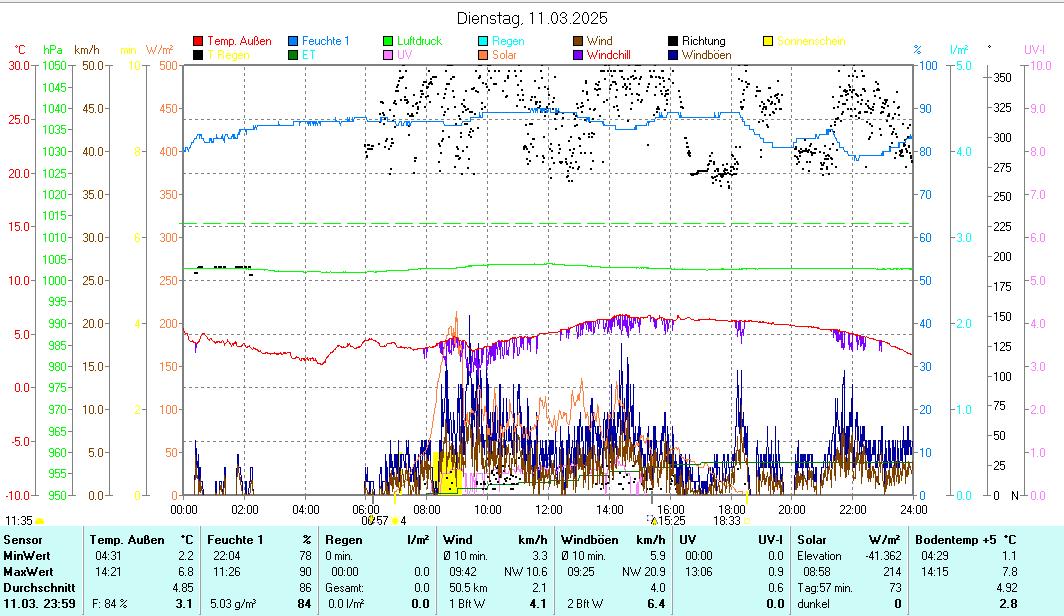Image resolution: width=1064 pixels, height=616 pixels.
Task: Click the 11:35 marker at bottom left
Action: tap(19, 520)
